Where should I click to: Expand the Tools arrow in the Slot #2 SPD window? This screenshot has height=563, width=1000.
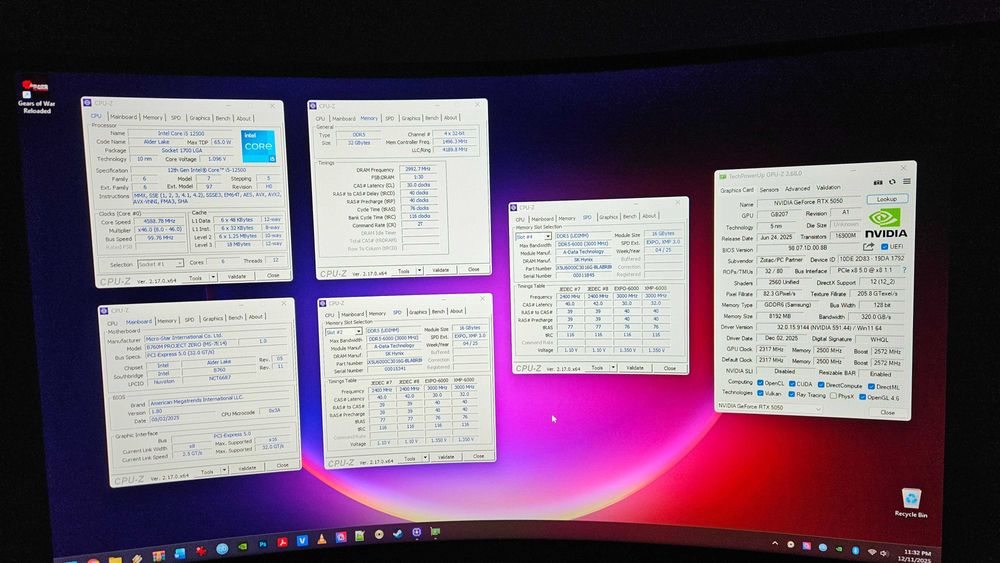pos(426,458)
